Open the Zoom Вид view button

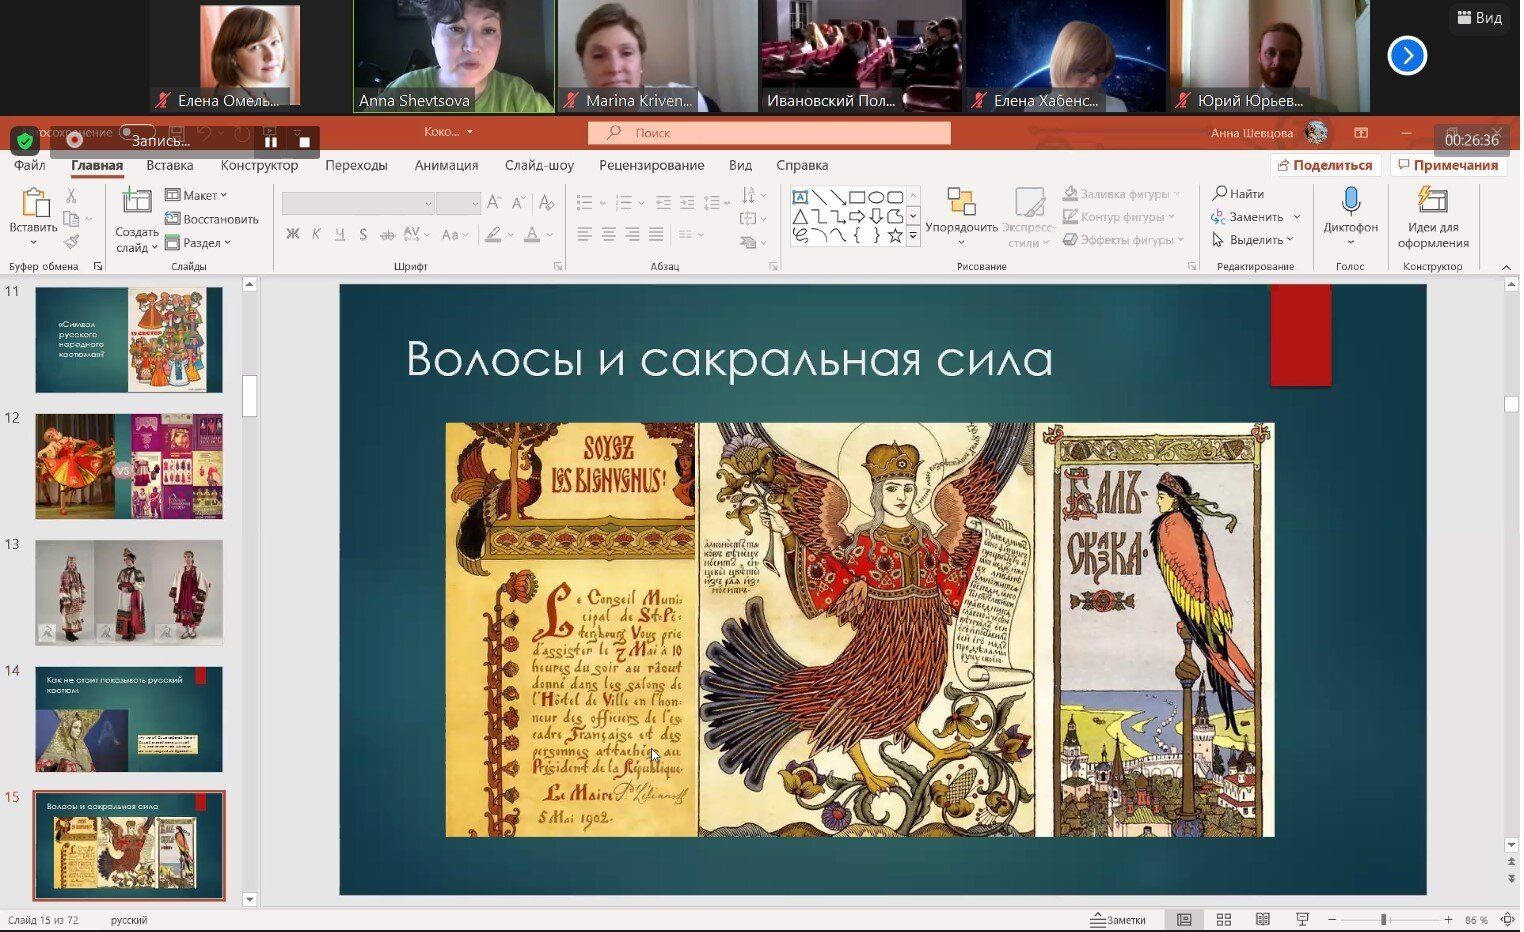tap(1479, 17)
